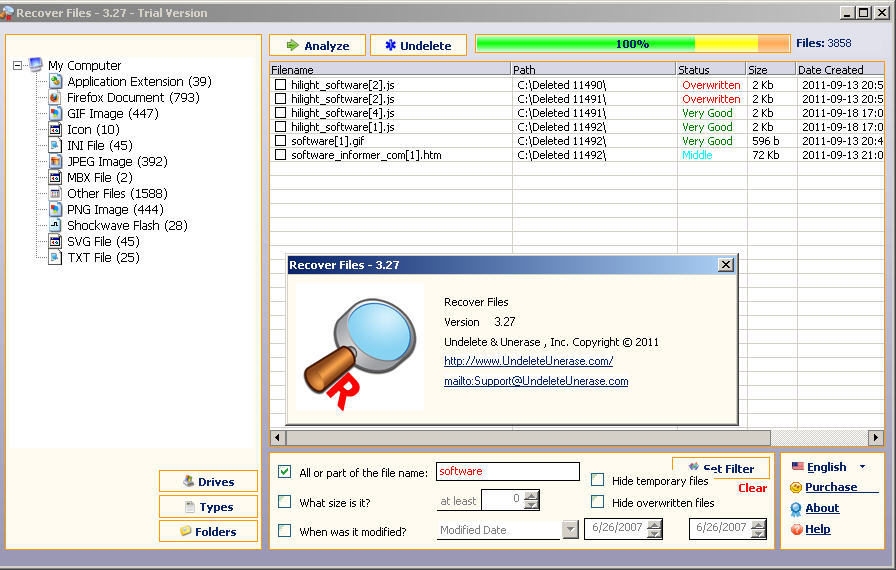Close the Recover Files 3.27 About dialog

tap(726, 264)
